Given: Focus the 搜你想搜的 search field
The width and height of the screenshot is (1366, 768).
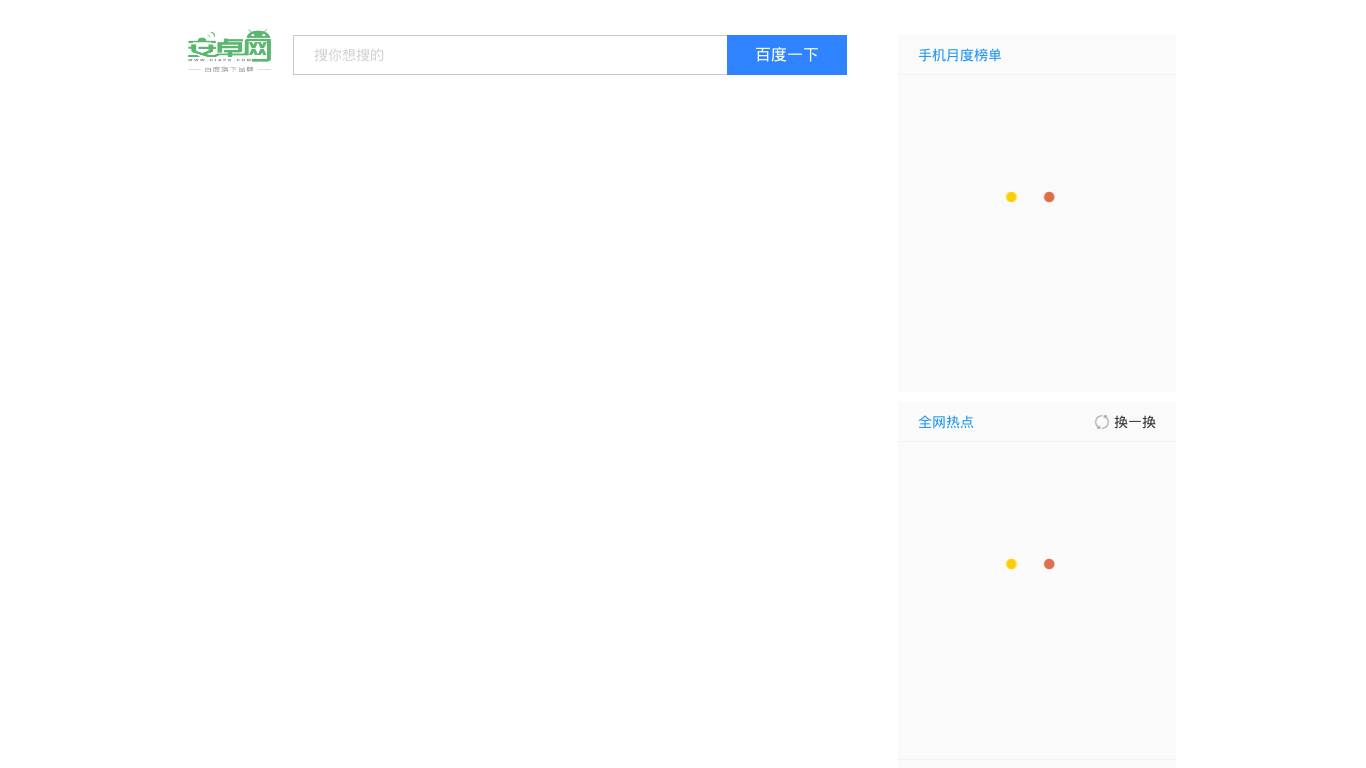Looking at the screenshot, I should tap(510, 55).
